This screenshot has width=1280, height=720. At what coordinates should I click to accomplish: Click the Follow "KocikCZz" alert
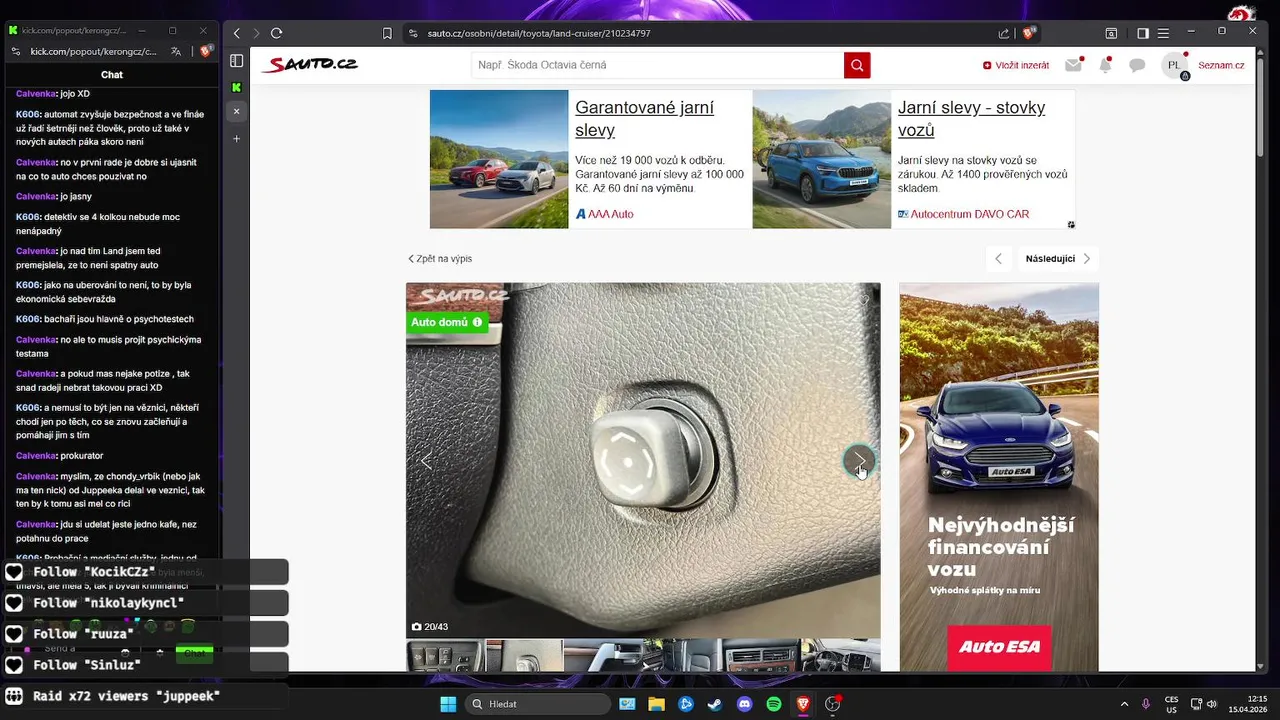pyautogui.click(x=145, y=572)
